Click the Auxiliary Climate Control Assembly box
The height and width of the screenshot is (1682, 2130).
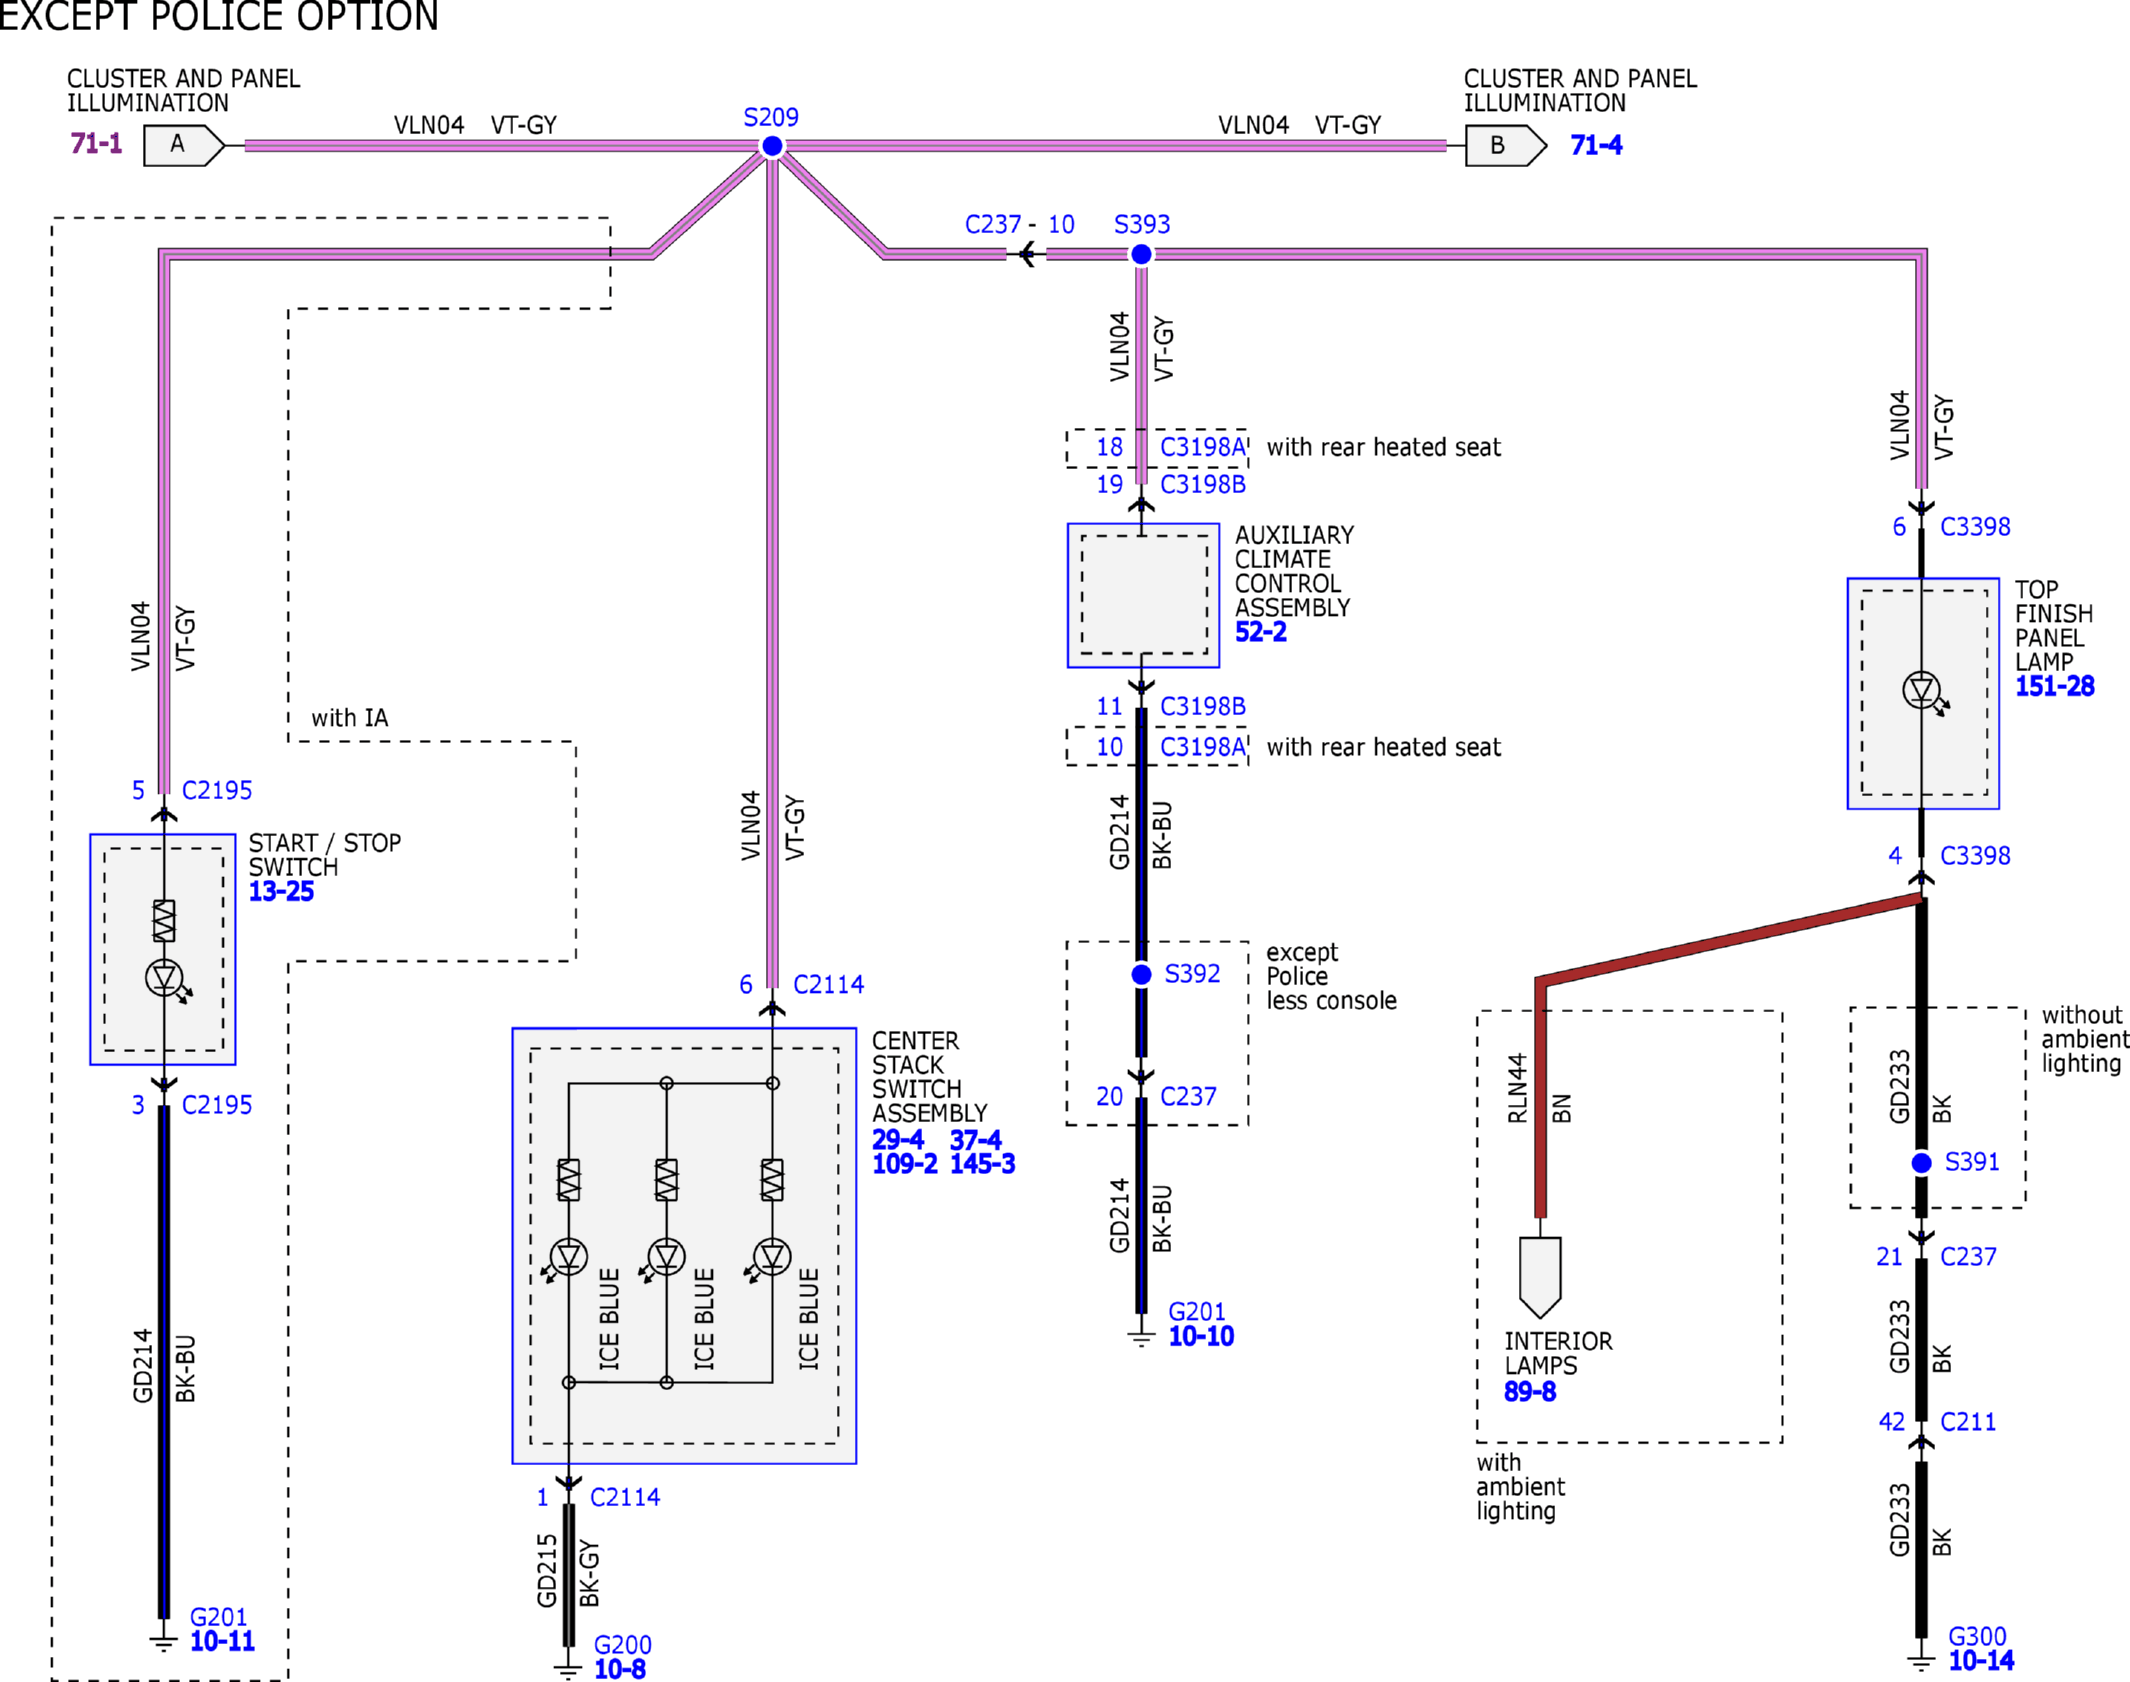(1143, 595)
